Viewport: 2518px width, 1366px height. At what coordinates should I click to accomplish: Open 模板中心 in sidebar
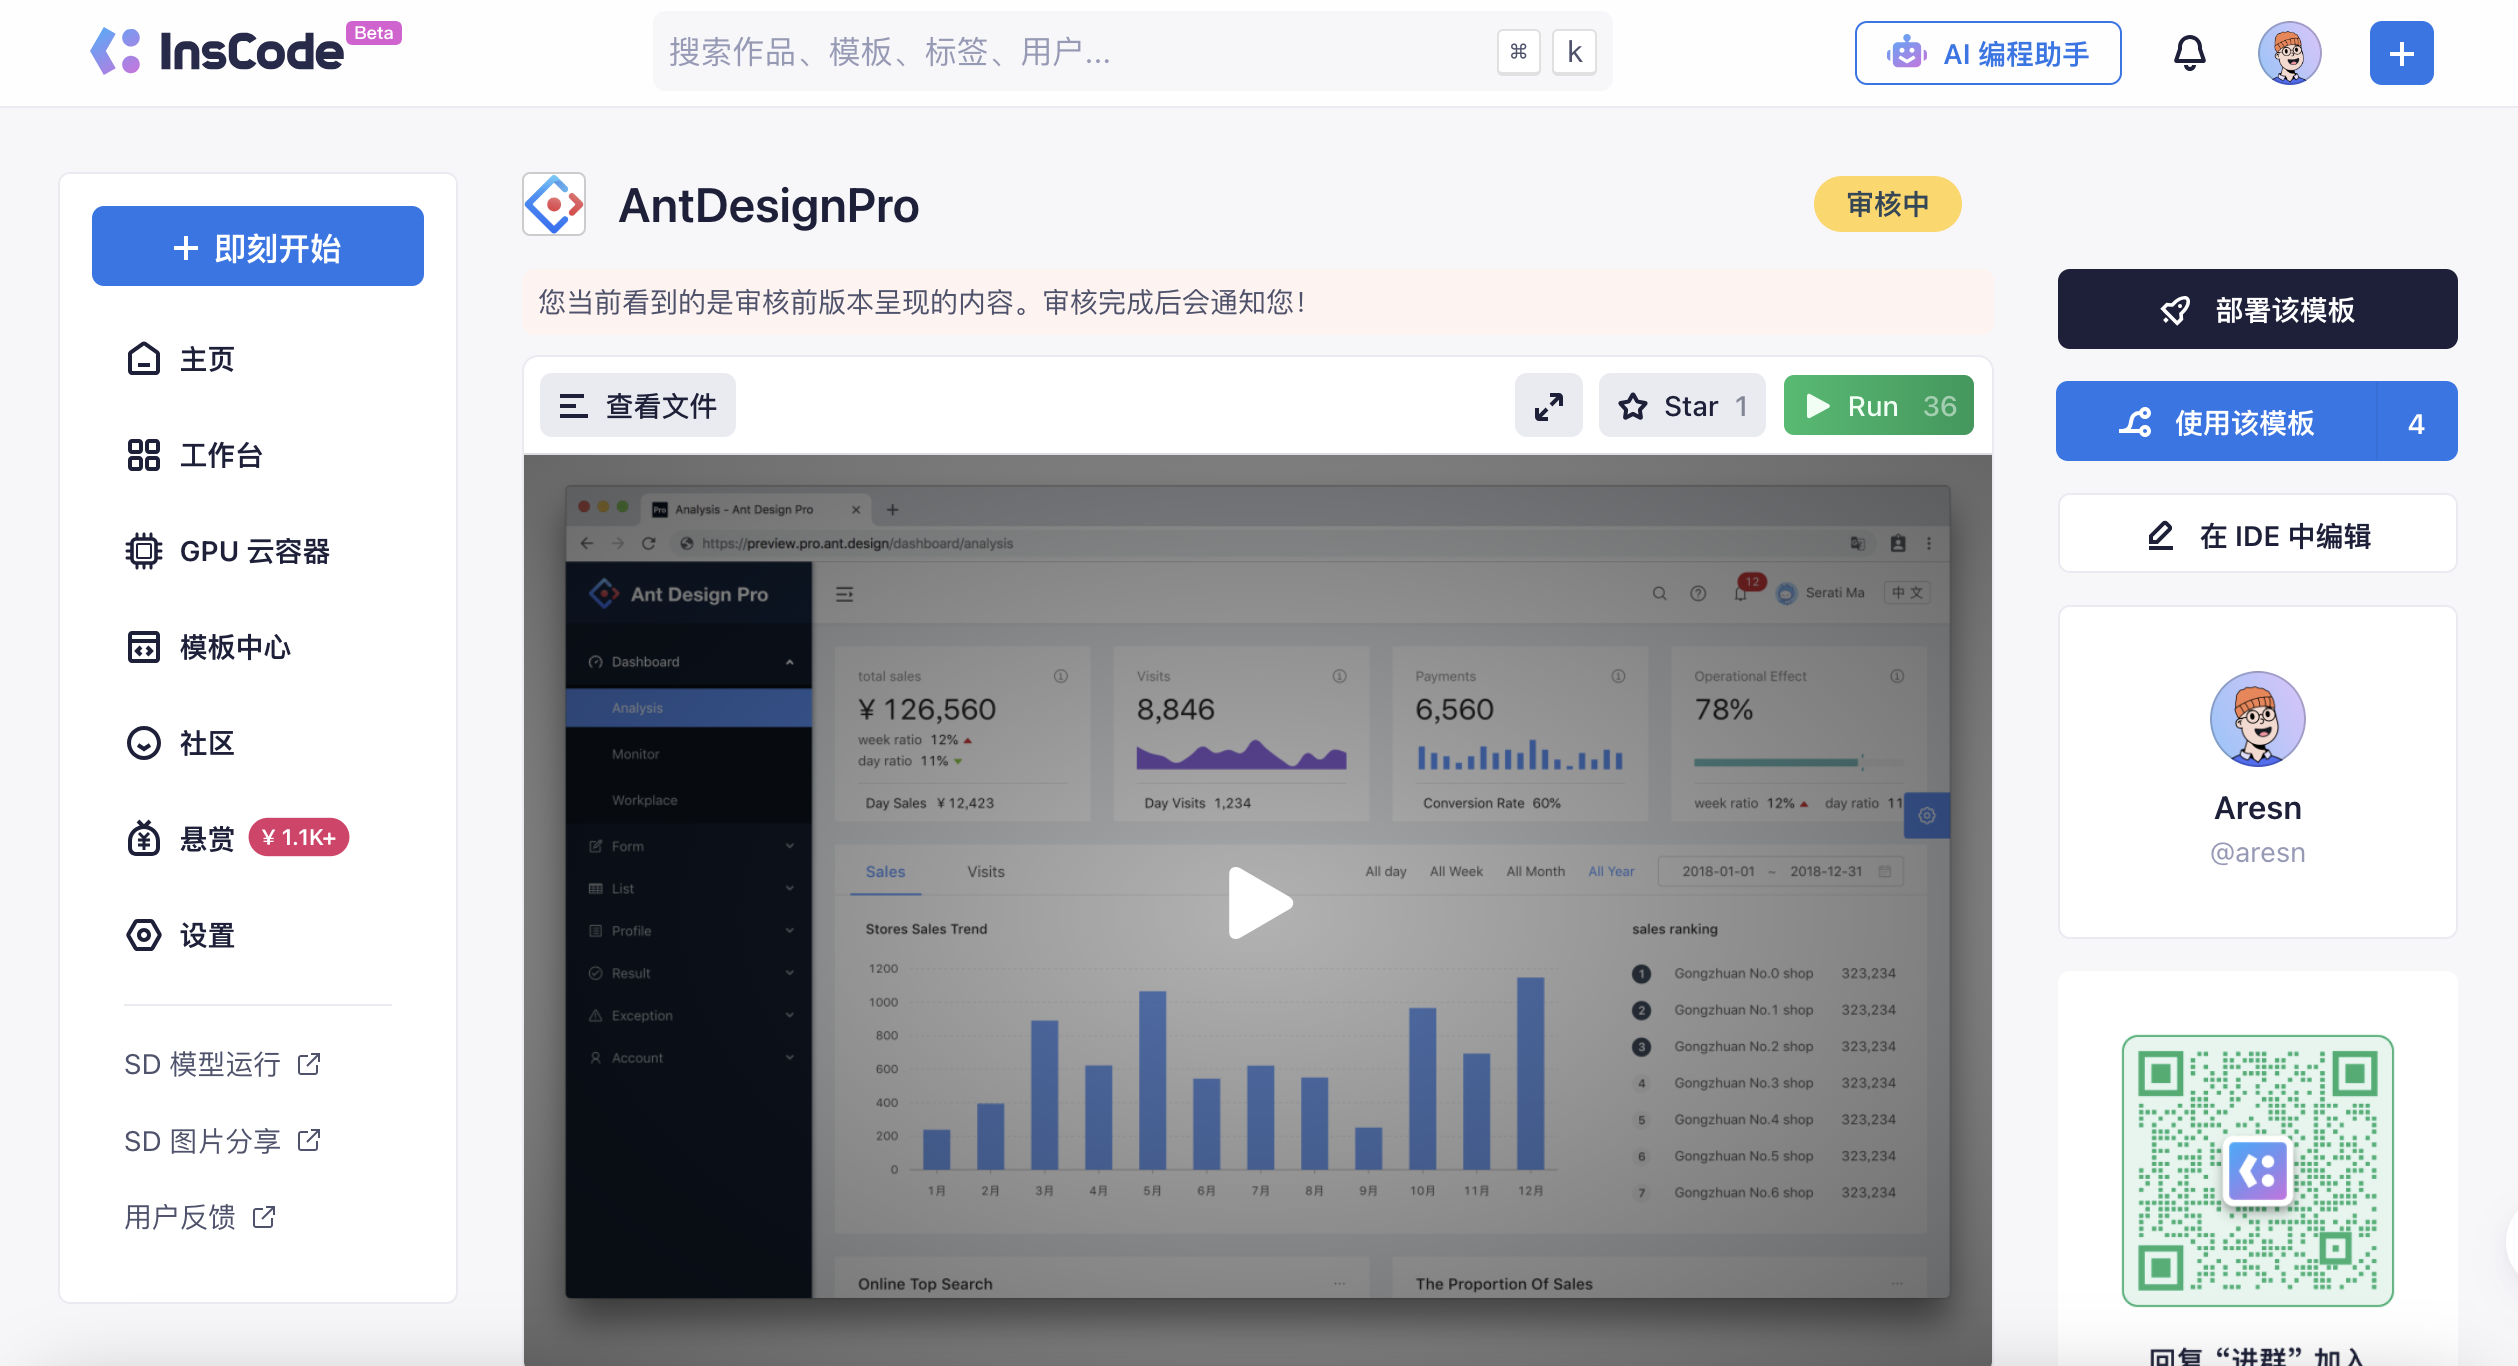click(208, 647)
